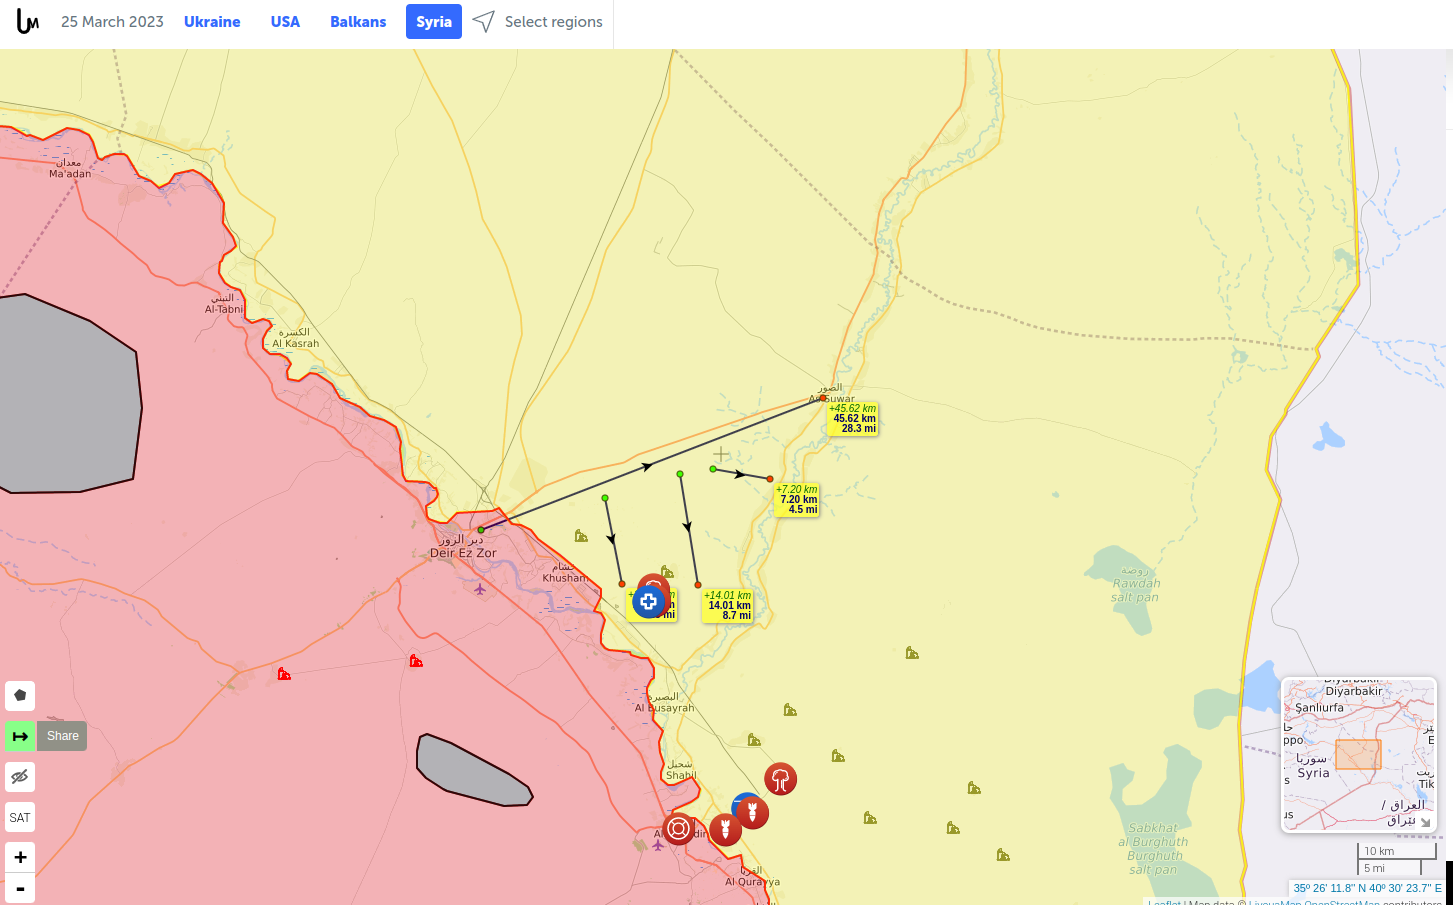
Task: Click the airstrike bomb icon near Al Qurayya
Action: pos(725,829)
